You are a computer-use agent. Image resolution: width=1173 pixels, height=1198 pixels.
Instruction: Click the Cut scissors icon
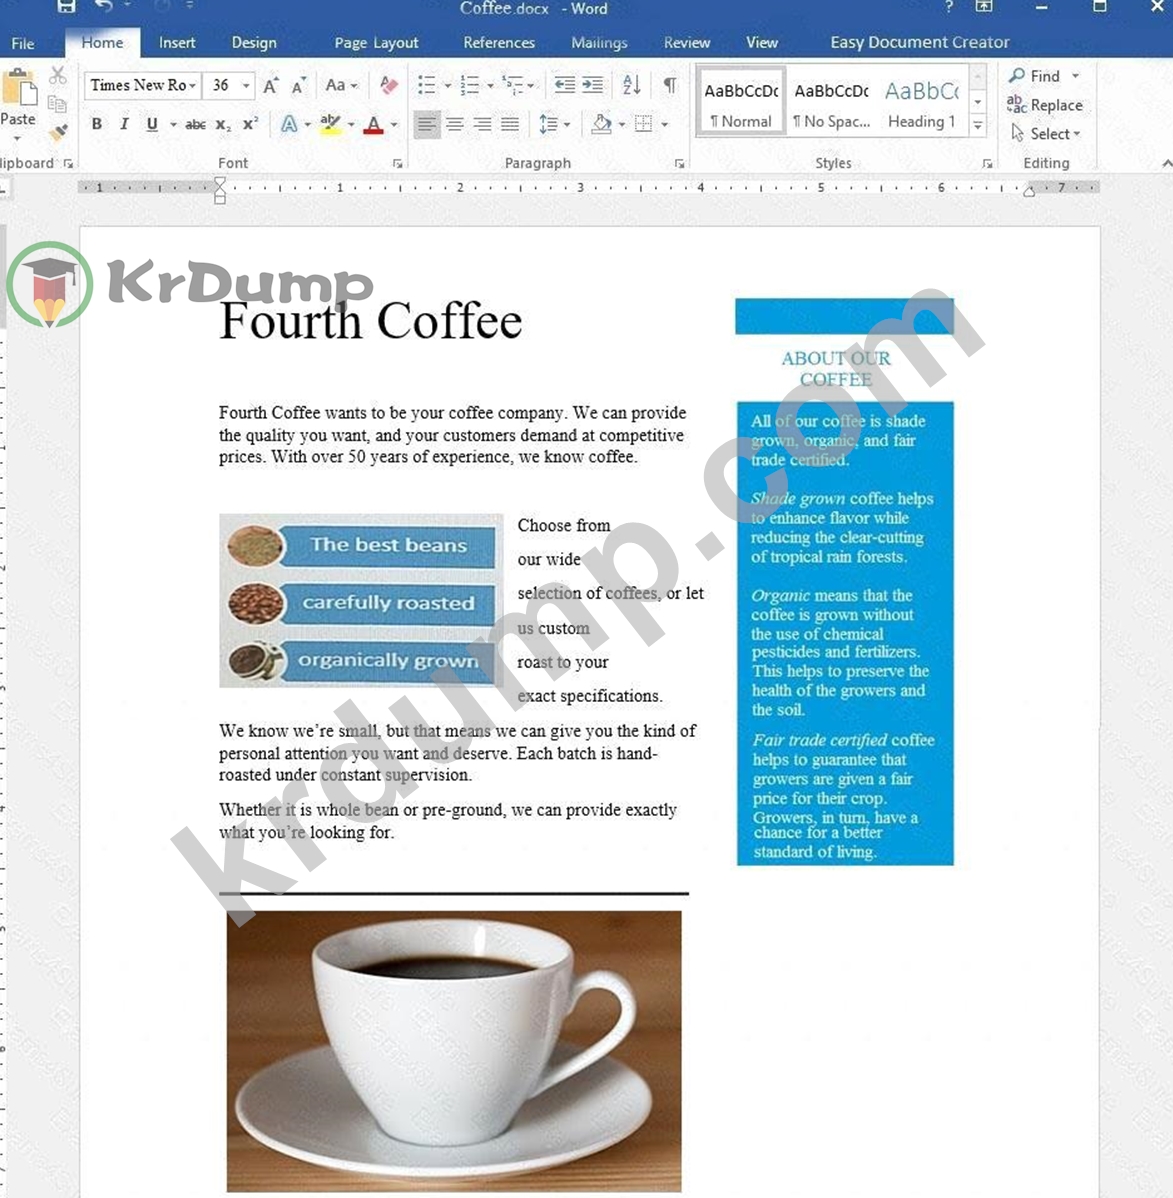coord(57,76)
